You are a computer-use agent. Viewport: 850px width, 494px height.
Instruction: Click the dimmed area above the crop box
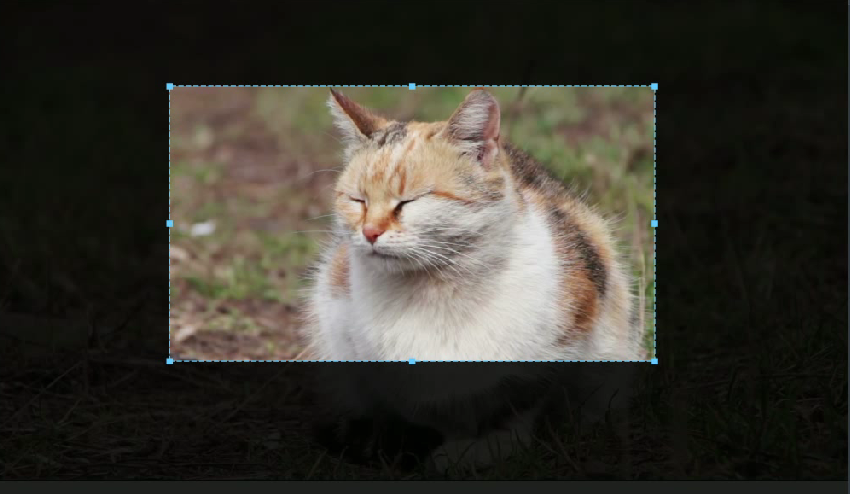tap(412, 42)
